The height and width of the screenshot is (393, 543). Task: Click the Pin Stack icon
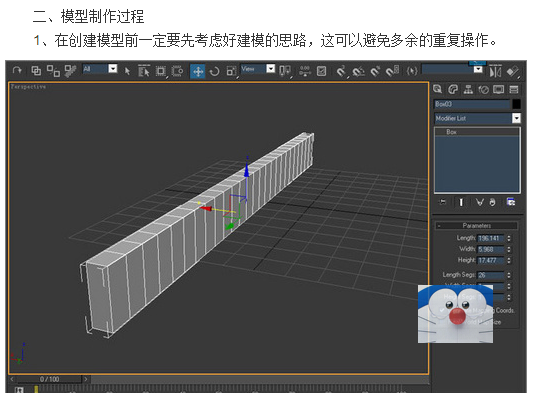[443, 202]
